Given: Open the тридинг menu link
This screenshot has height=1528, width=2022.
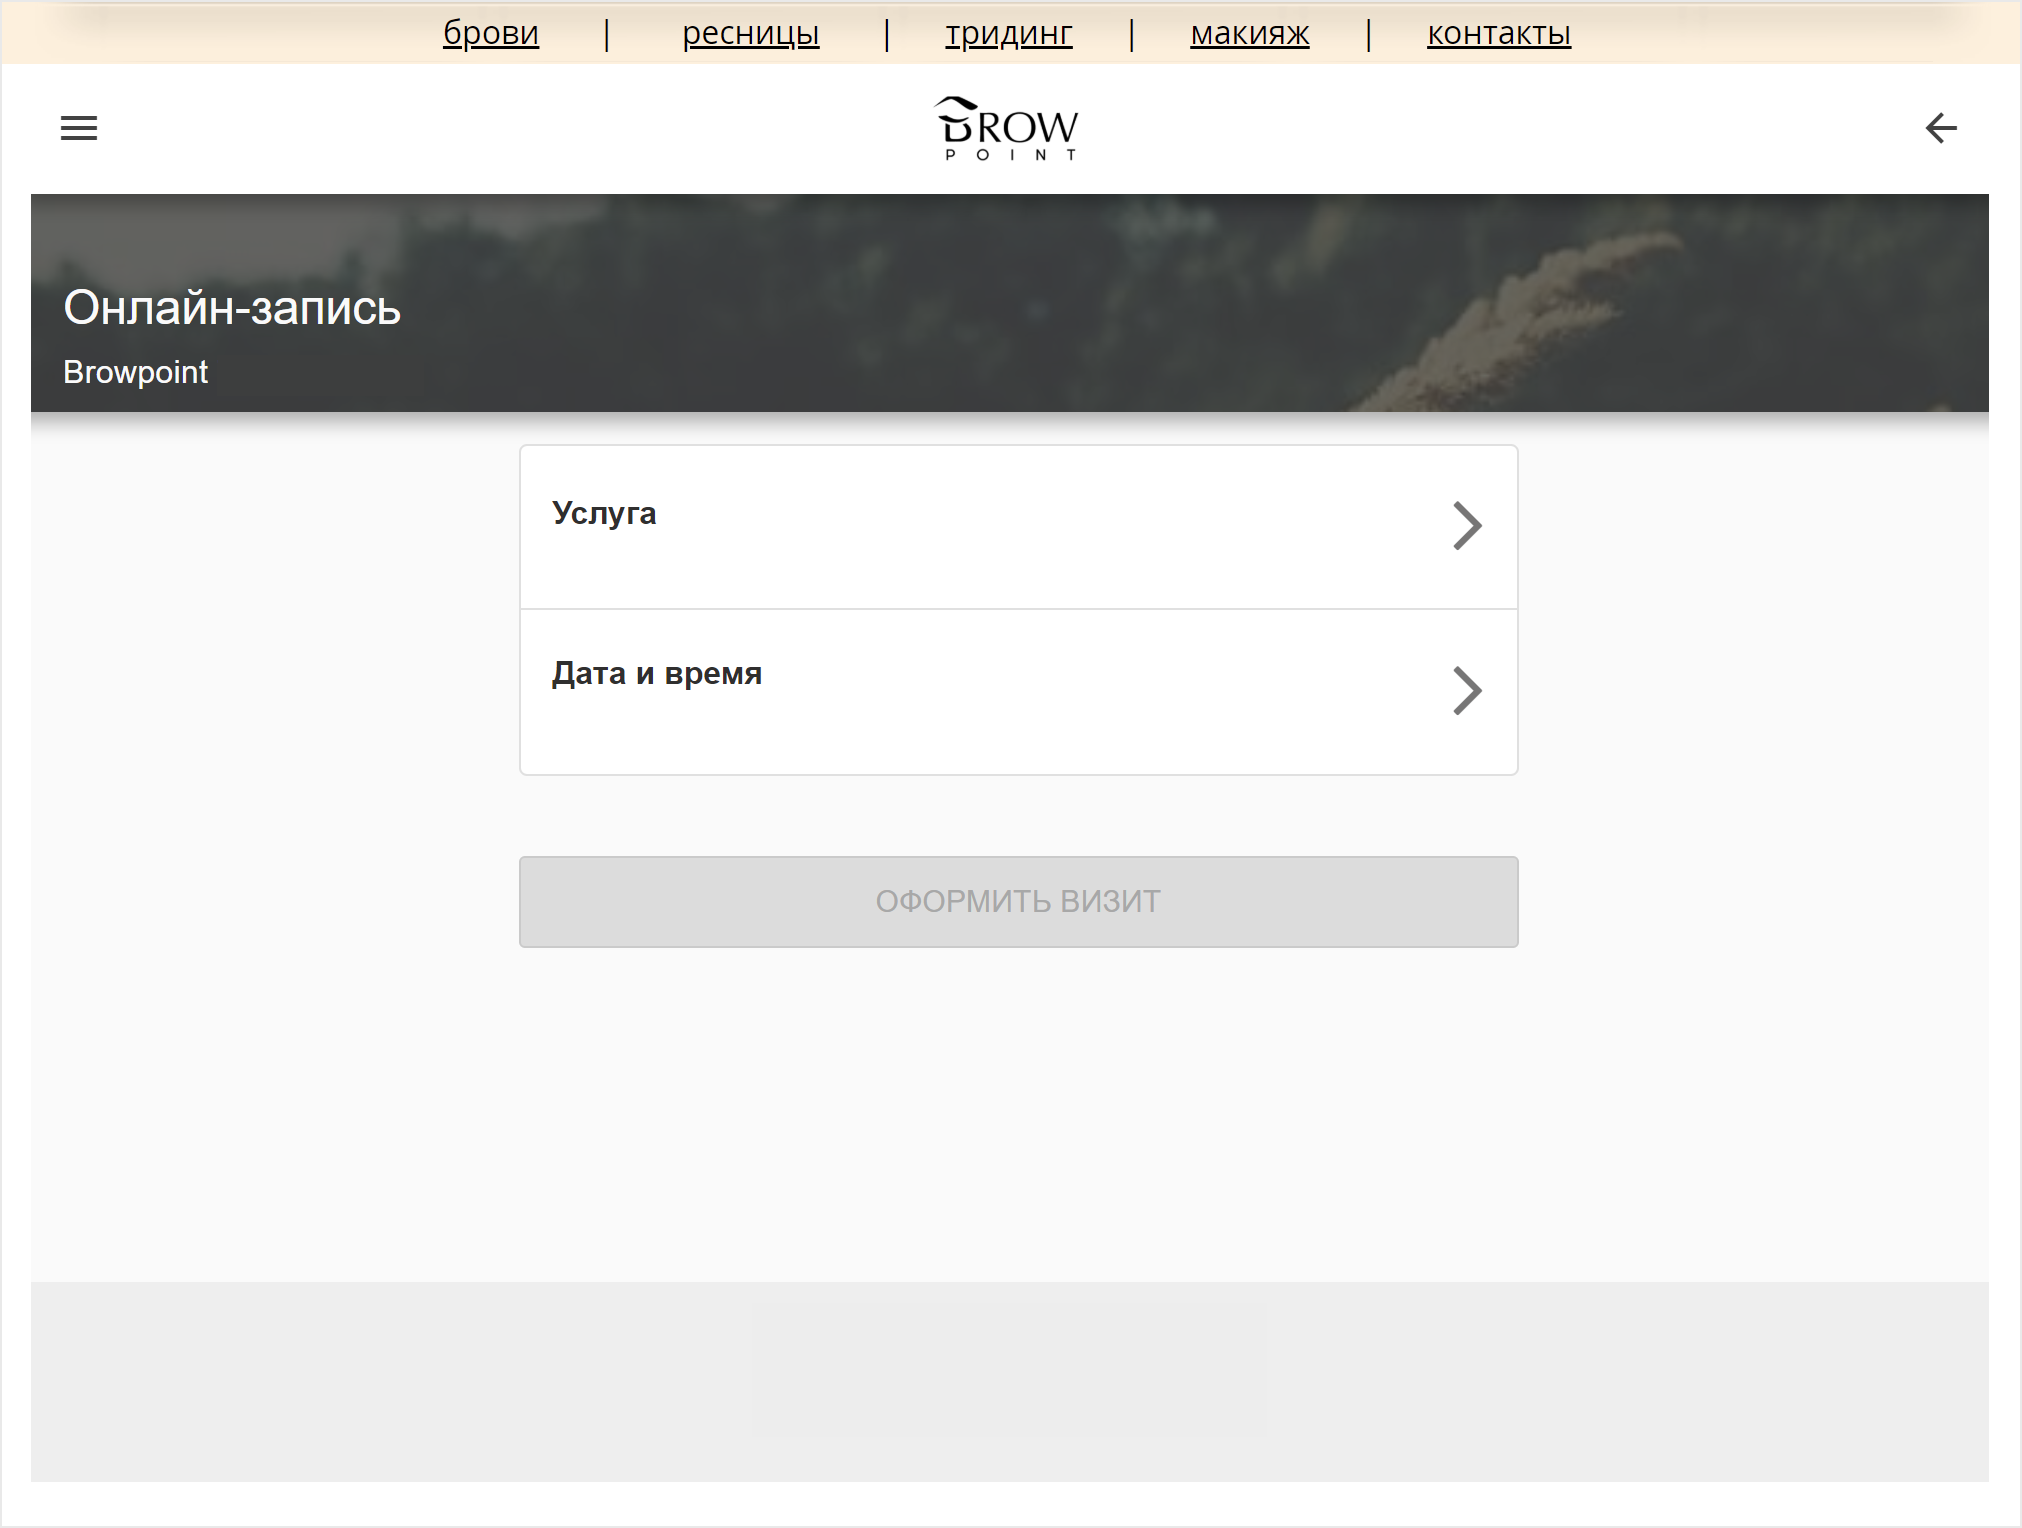Looking at the screenshot, I should point(1009,33).
